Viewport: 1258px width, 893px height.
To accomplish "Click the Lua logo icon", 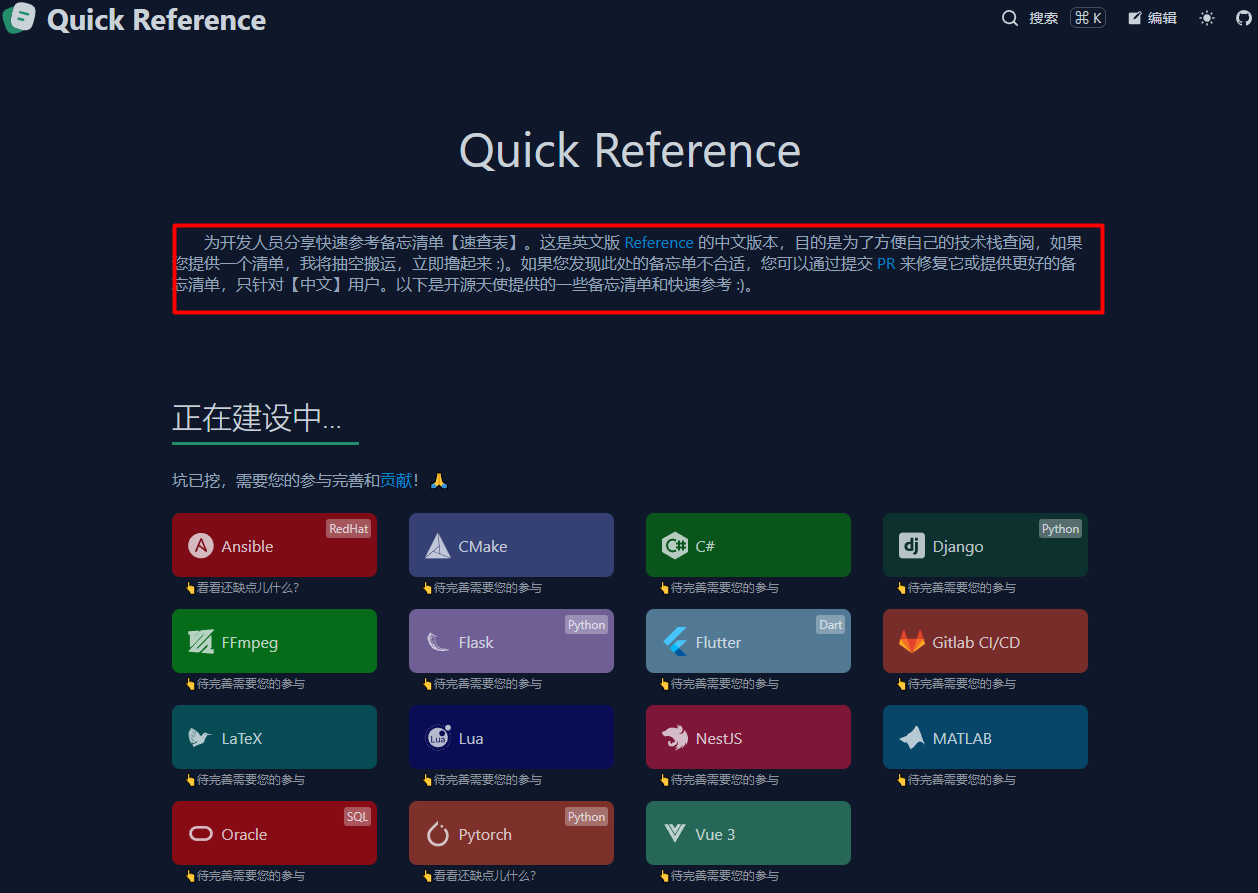I will (438, 738).
